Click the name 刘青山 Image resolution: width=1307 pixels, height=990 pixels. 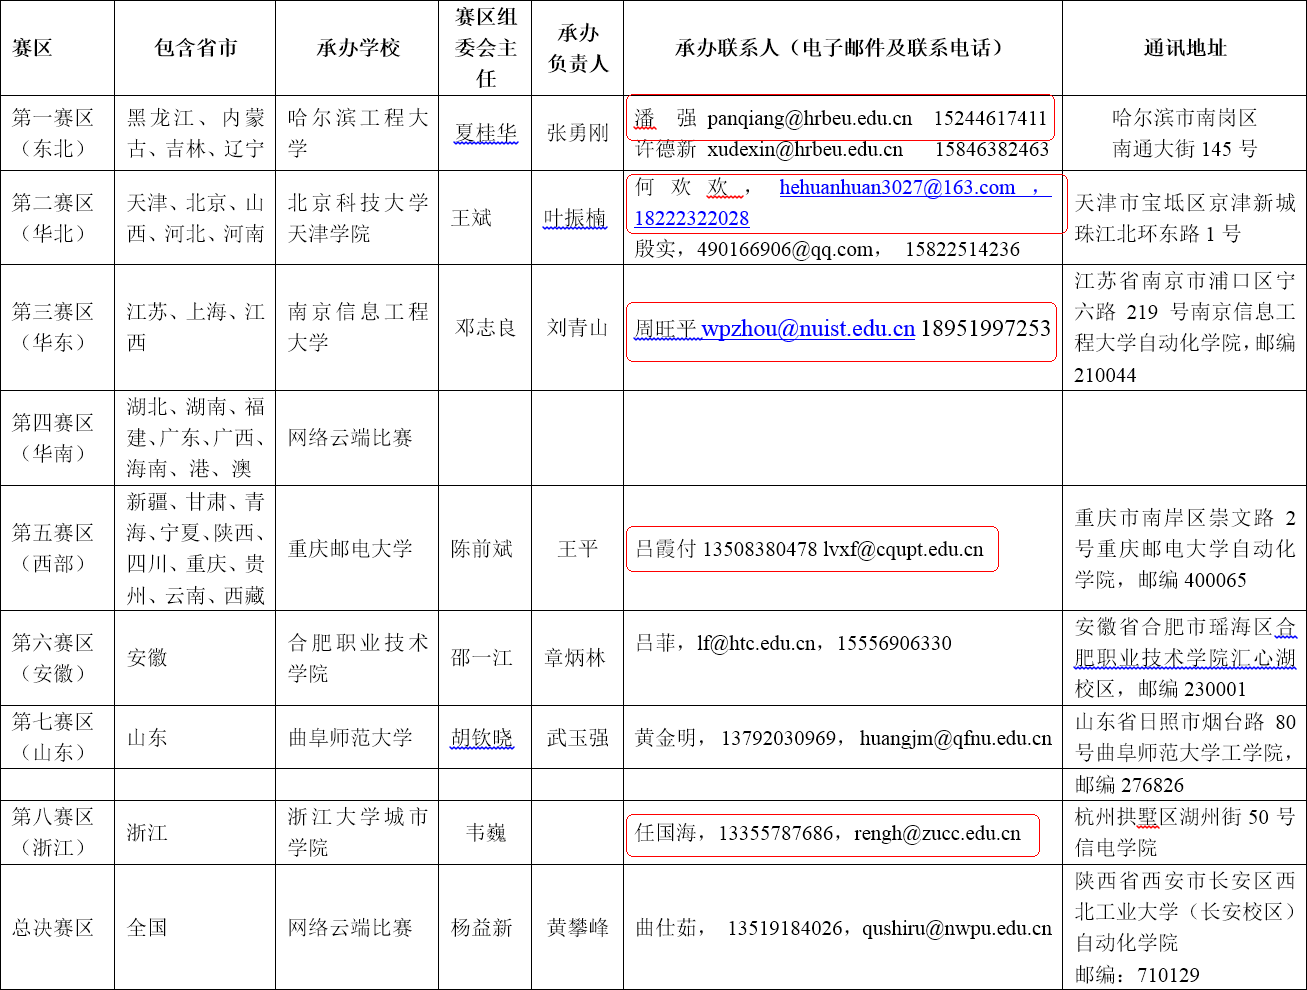[577, 327]
